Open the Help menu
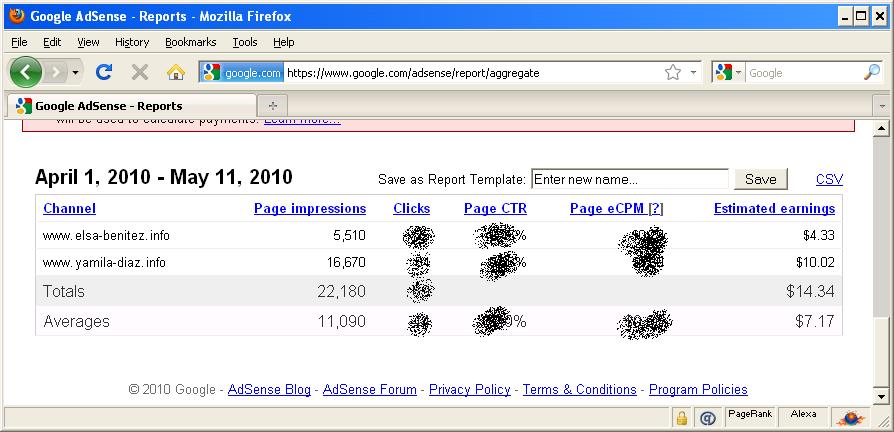 (283, 42)
